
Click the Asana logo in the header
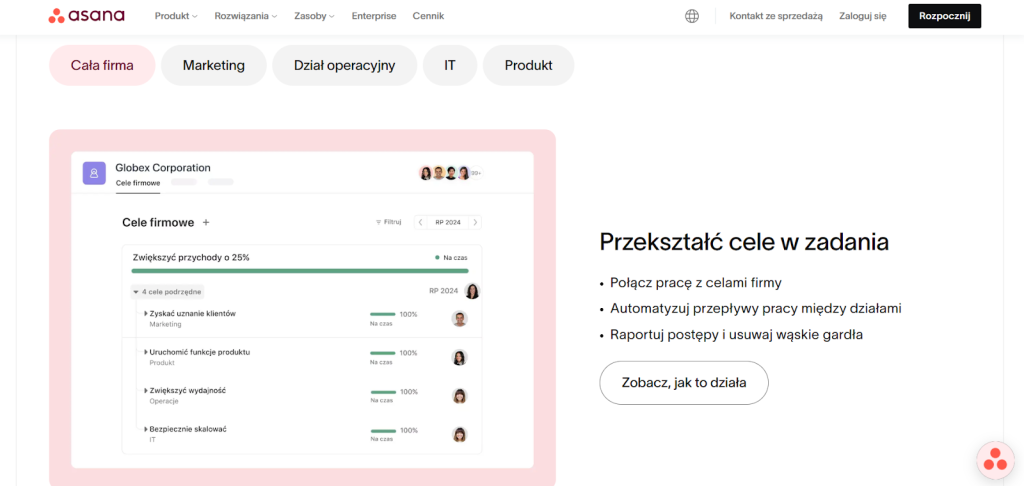click(x=86, y=16)
